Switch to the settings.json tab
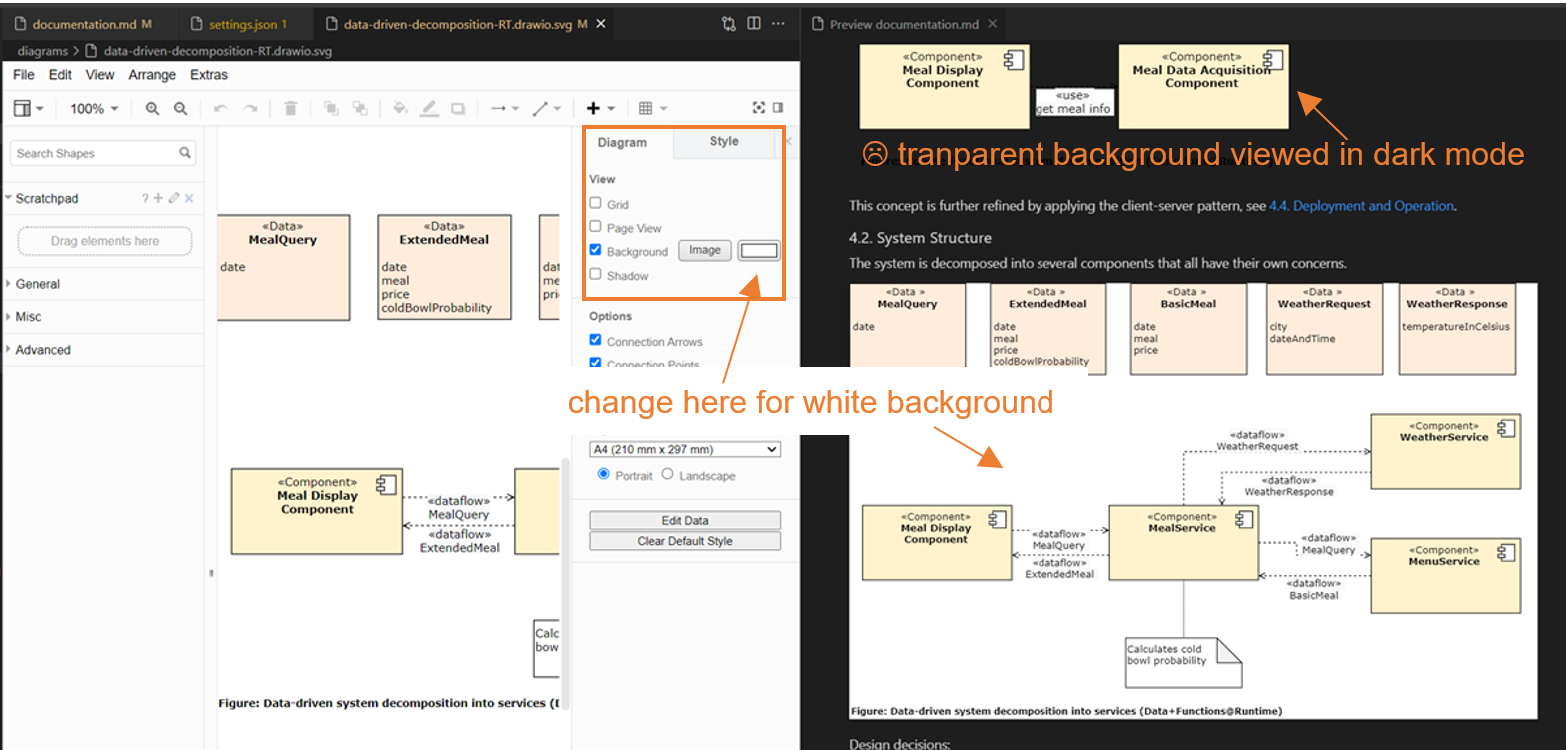This screenshot has height=750, width=1566. click(x=248, y=24)
